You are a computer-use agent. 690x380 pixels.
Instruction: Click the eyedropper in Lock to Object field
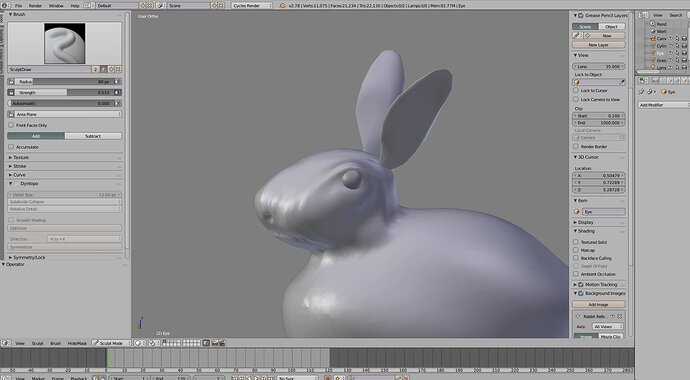[622, 82]
